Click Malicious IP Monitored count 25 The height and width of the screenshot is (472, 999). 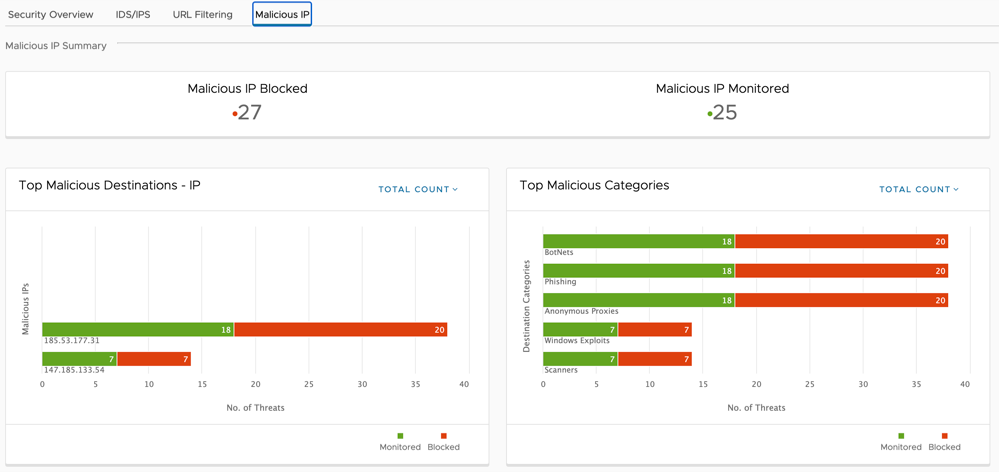(x=725, y=113)
